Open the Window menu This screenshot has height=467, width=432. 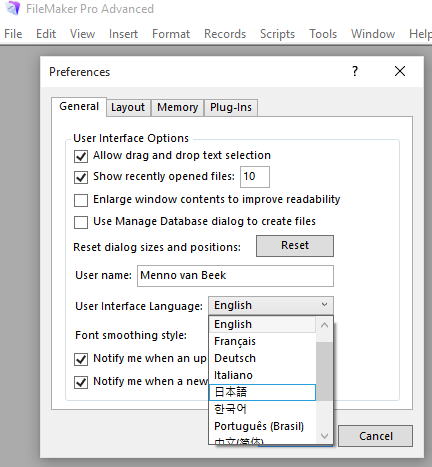[373, 34]
